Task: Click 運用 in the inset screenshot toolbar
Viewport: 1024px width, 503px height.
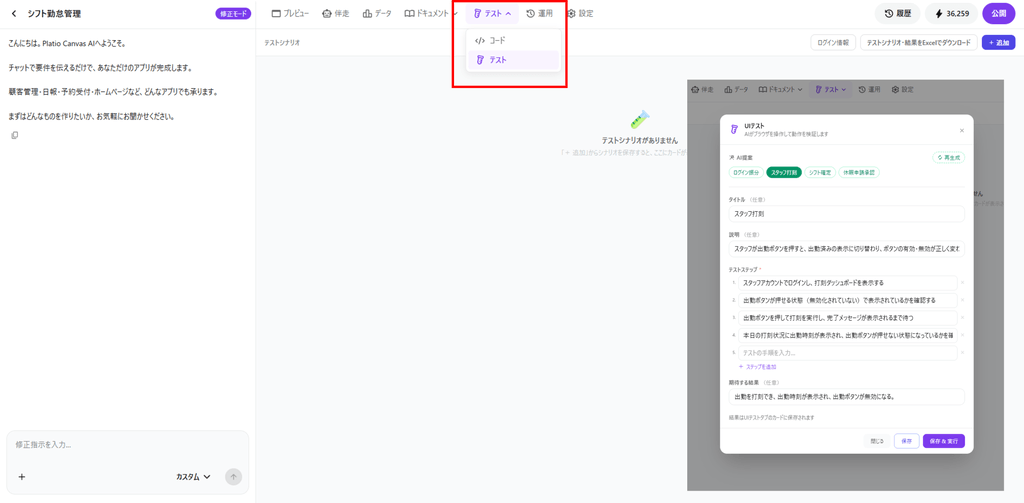Action: tap(869, 89)
